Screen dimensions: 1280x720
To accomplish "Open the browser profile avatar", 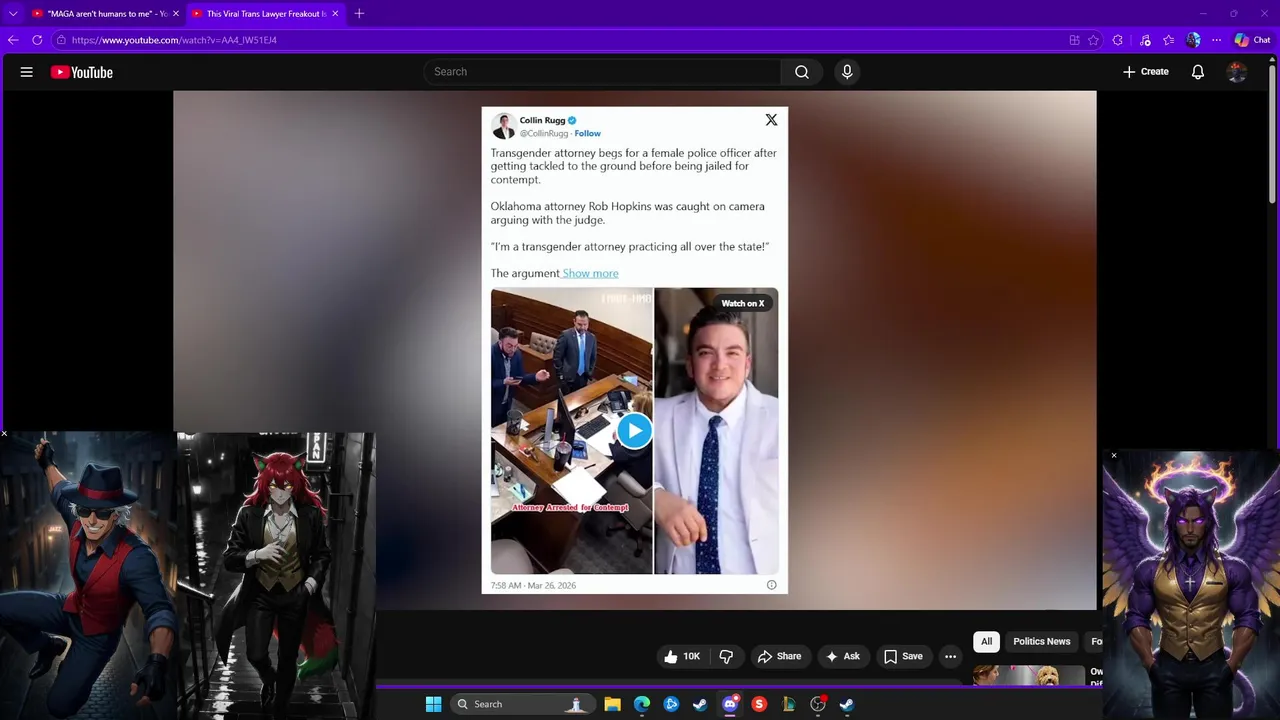I will 1193,40.
